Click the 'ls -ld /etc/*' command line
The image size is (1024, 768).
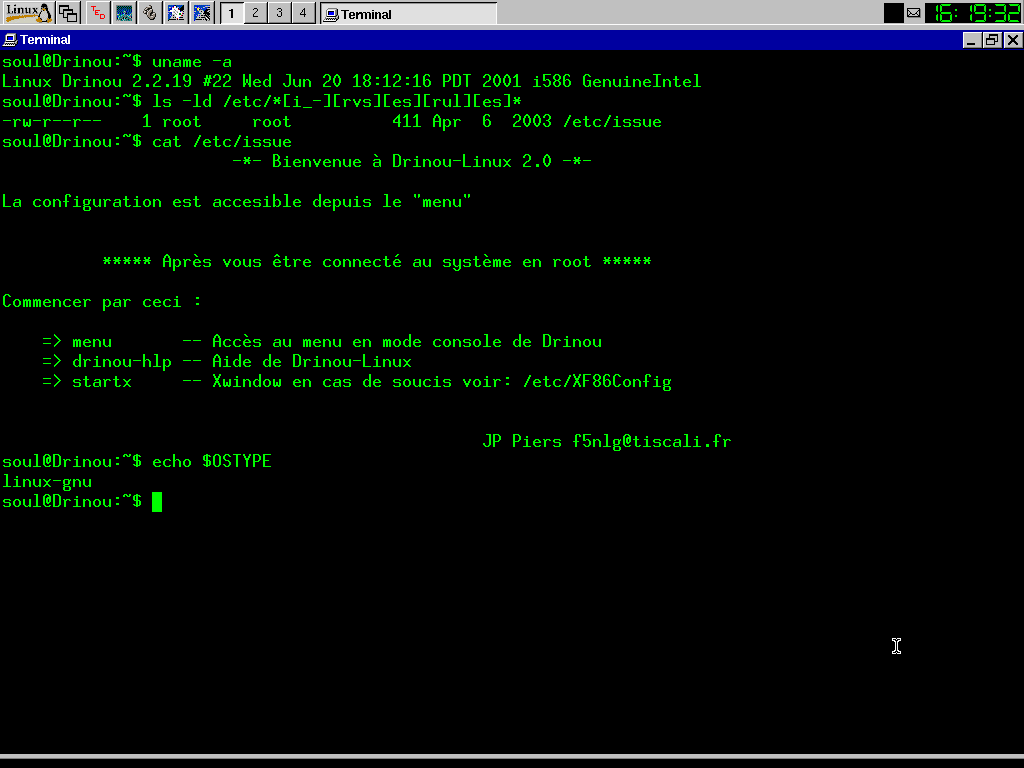click(x=337, y=102)
